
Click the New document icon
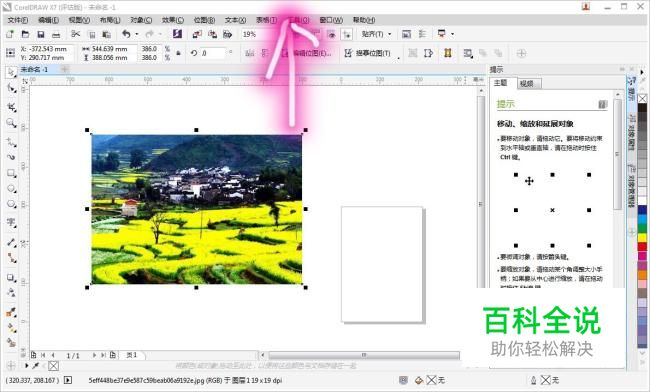click(x=10, y=34)
